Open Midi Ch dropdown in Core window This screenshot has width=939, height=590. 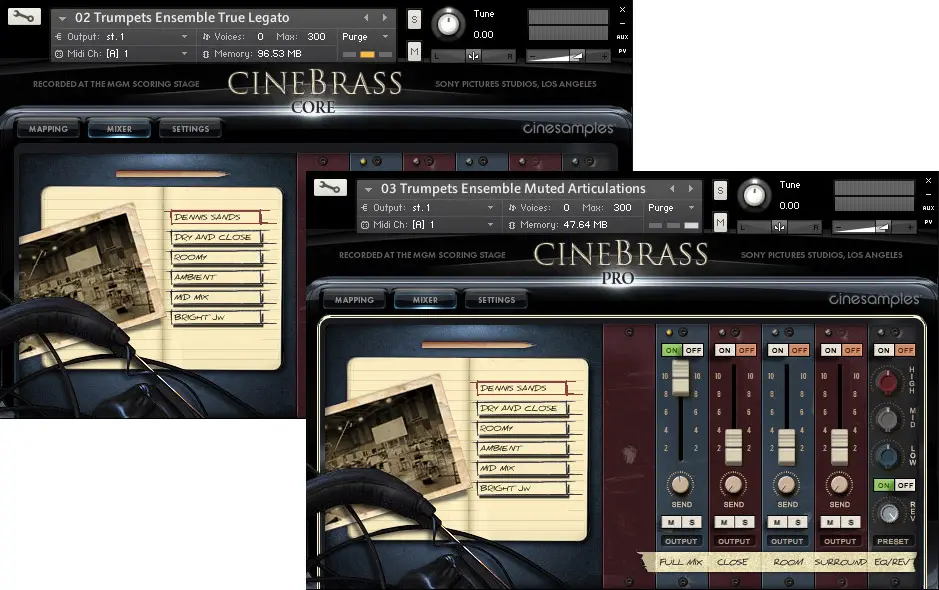click(184, 53)
